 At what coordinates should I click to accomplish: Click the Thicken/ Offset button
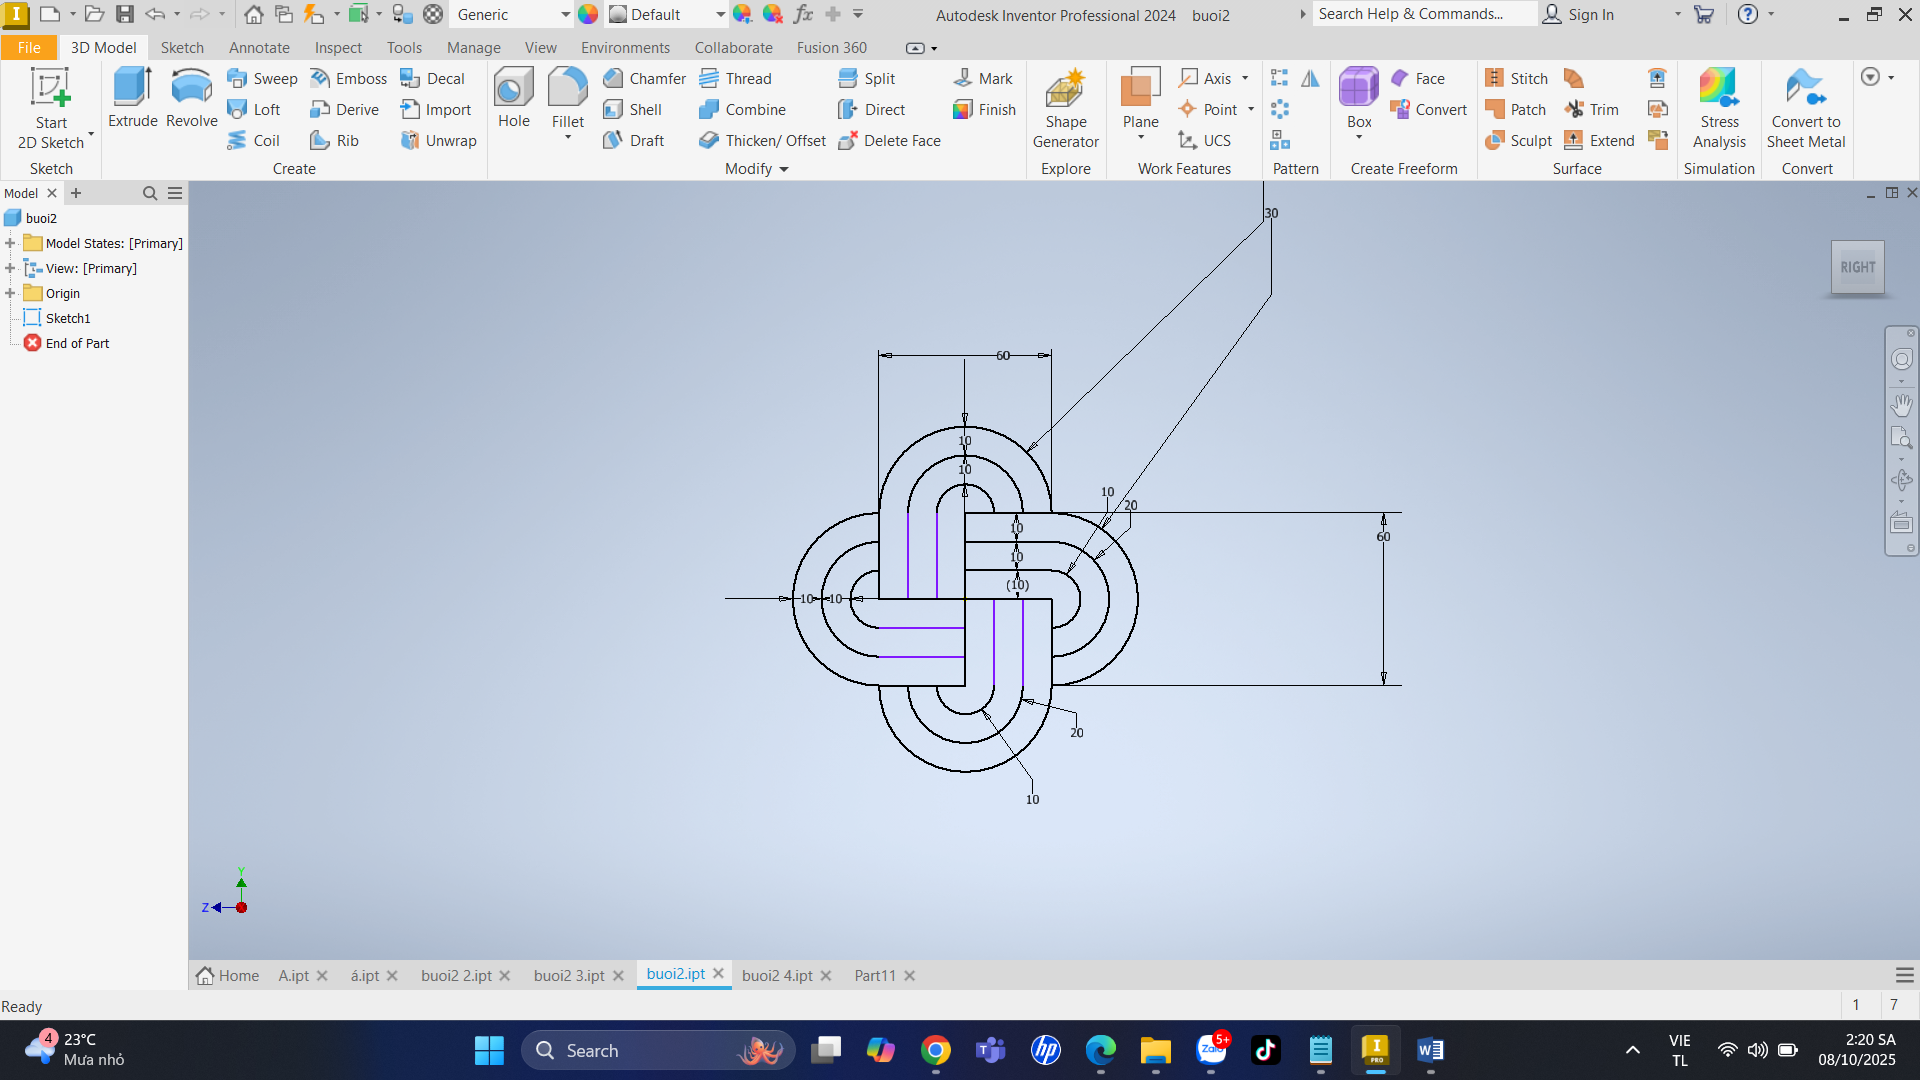[x=763, y=140]
